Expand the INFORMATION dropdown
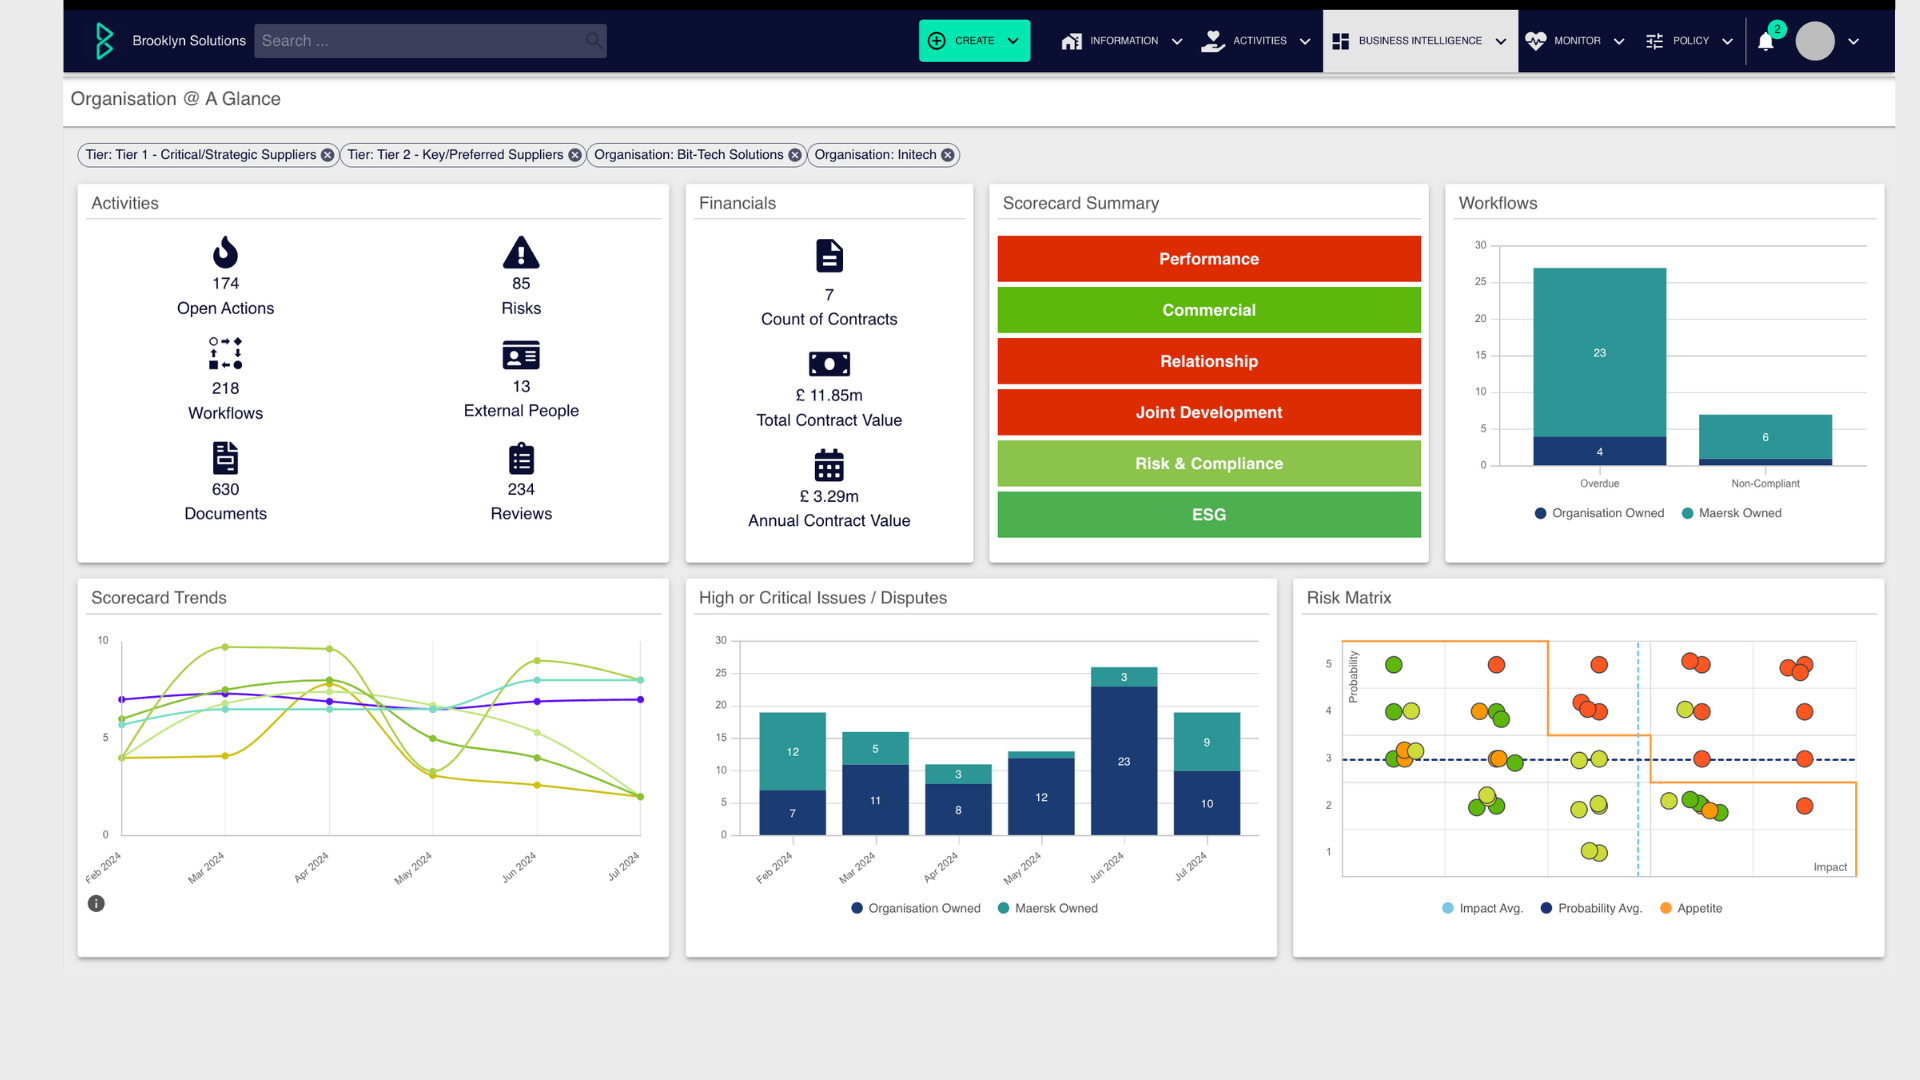This screenshot has width=1920, height=1080. [1120, 41]
